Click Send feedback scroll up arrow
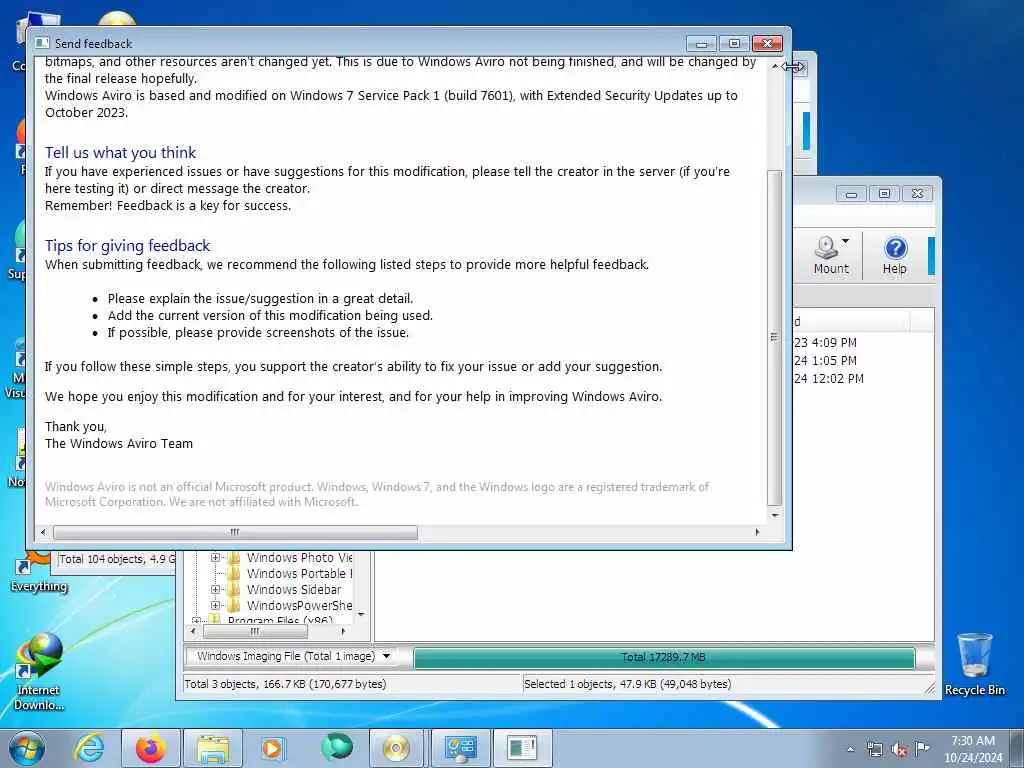The height and width of the screenshot is (768, 1024). click(x=775, y=67)
